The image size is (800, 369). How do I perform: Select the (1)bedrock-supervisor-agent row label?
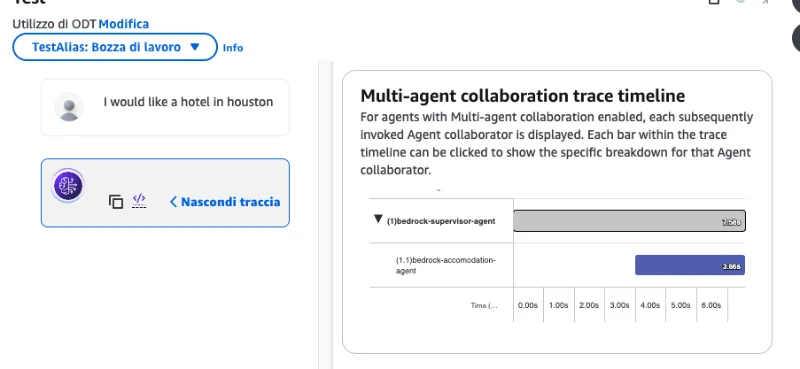pos(441,221)
